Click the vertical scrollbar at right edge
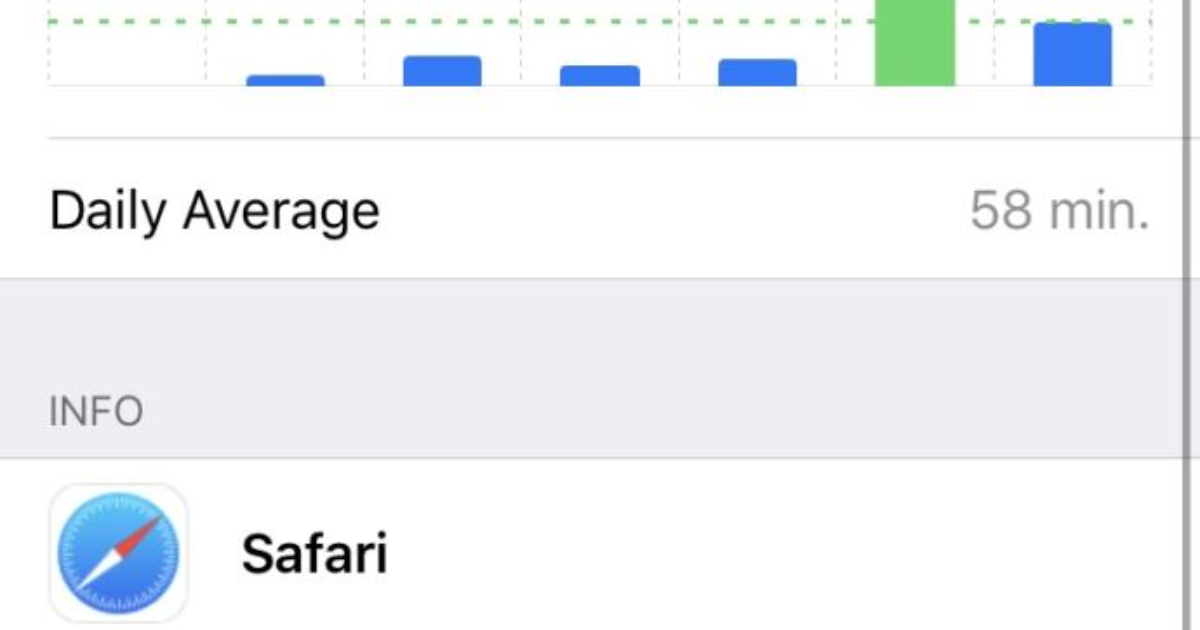Screen dimensions: 1200x630 pos(1186,300)
